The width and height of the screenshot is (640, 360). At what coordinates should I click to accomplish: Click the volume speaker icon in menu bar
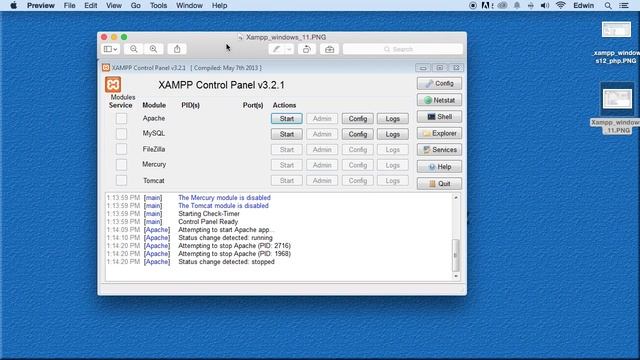(x=544, y=5)
